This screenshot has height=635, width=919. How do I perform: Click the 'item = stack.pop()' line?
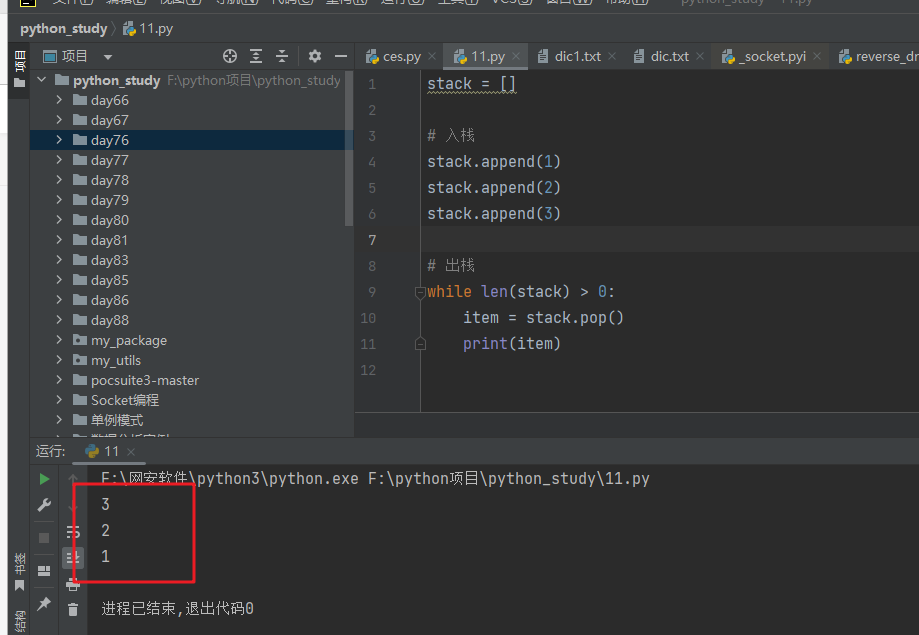tap(543, 318)
